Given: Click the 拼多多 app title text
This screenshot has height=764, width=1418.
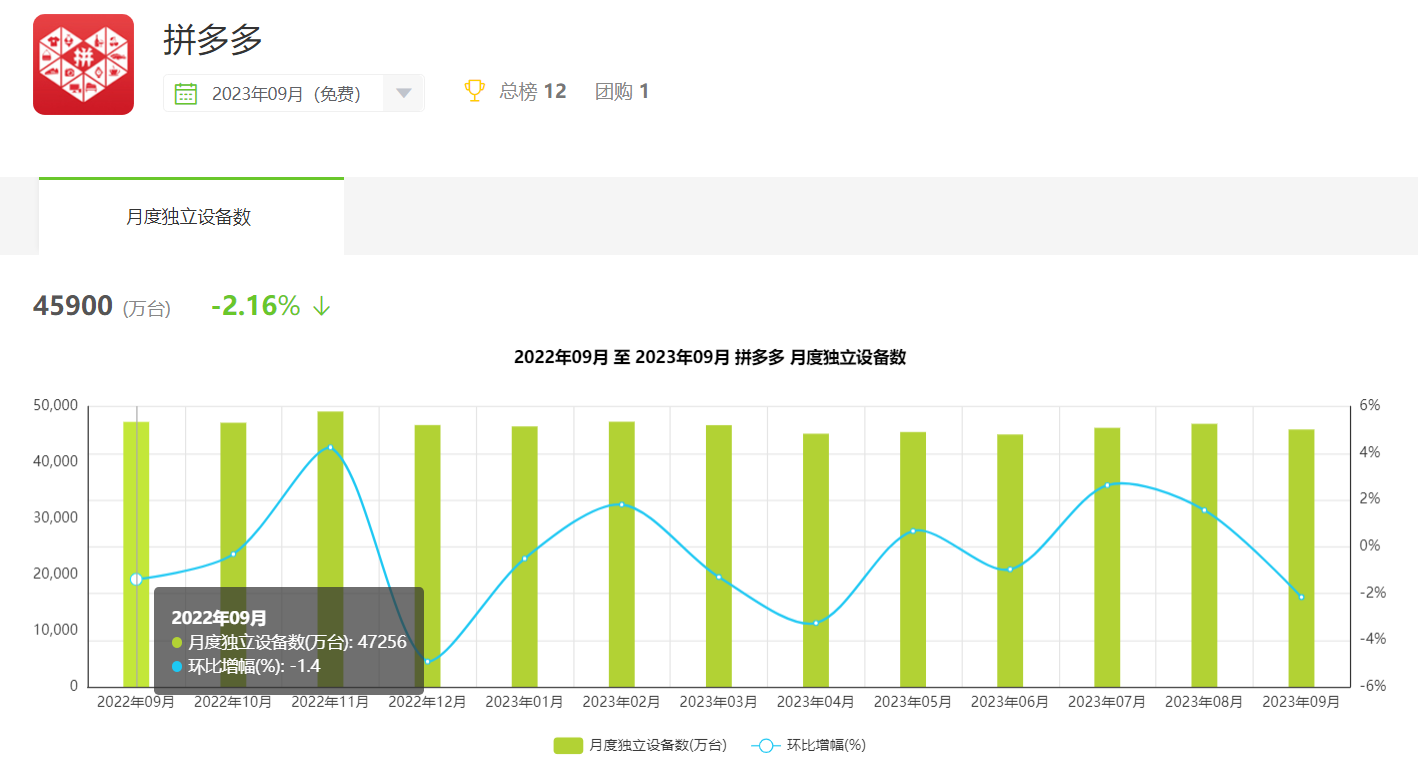Looking at the screenshot, I should point(213,40).
